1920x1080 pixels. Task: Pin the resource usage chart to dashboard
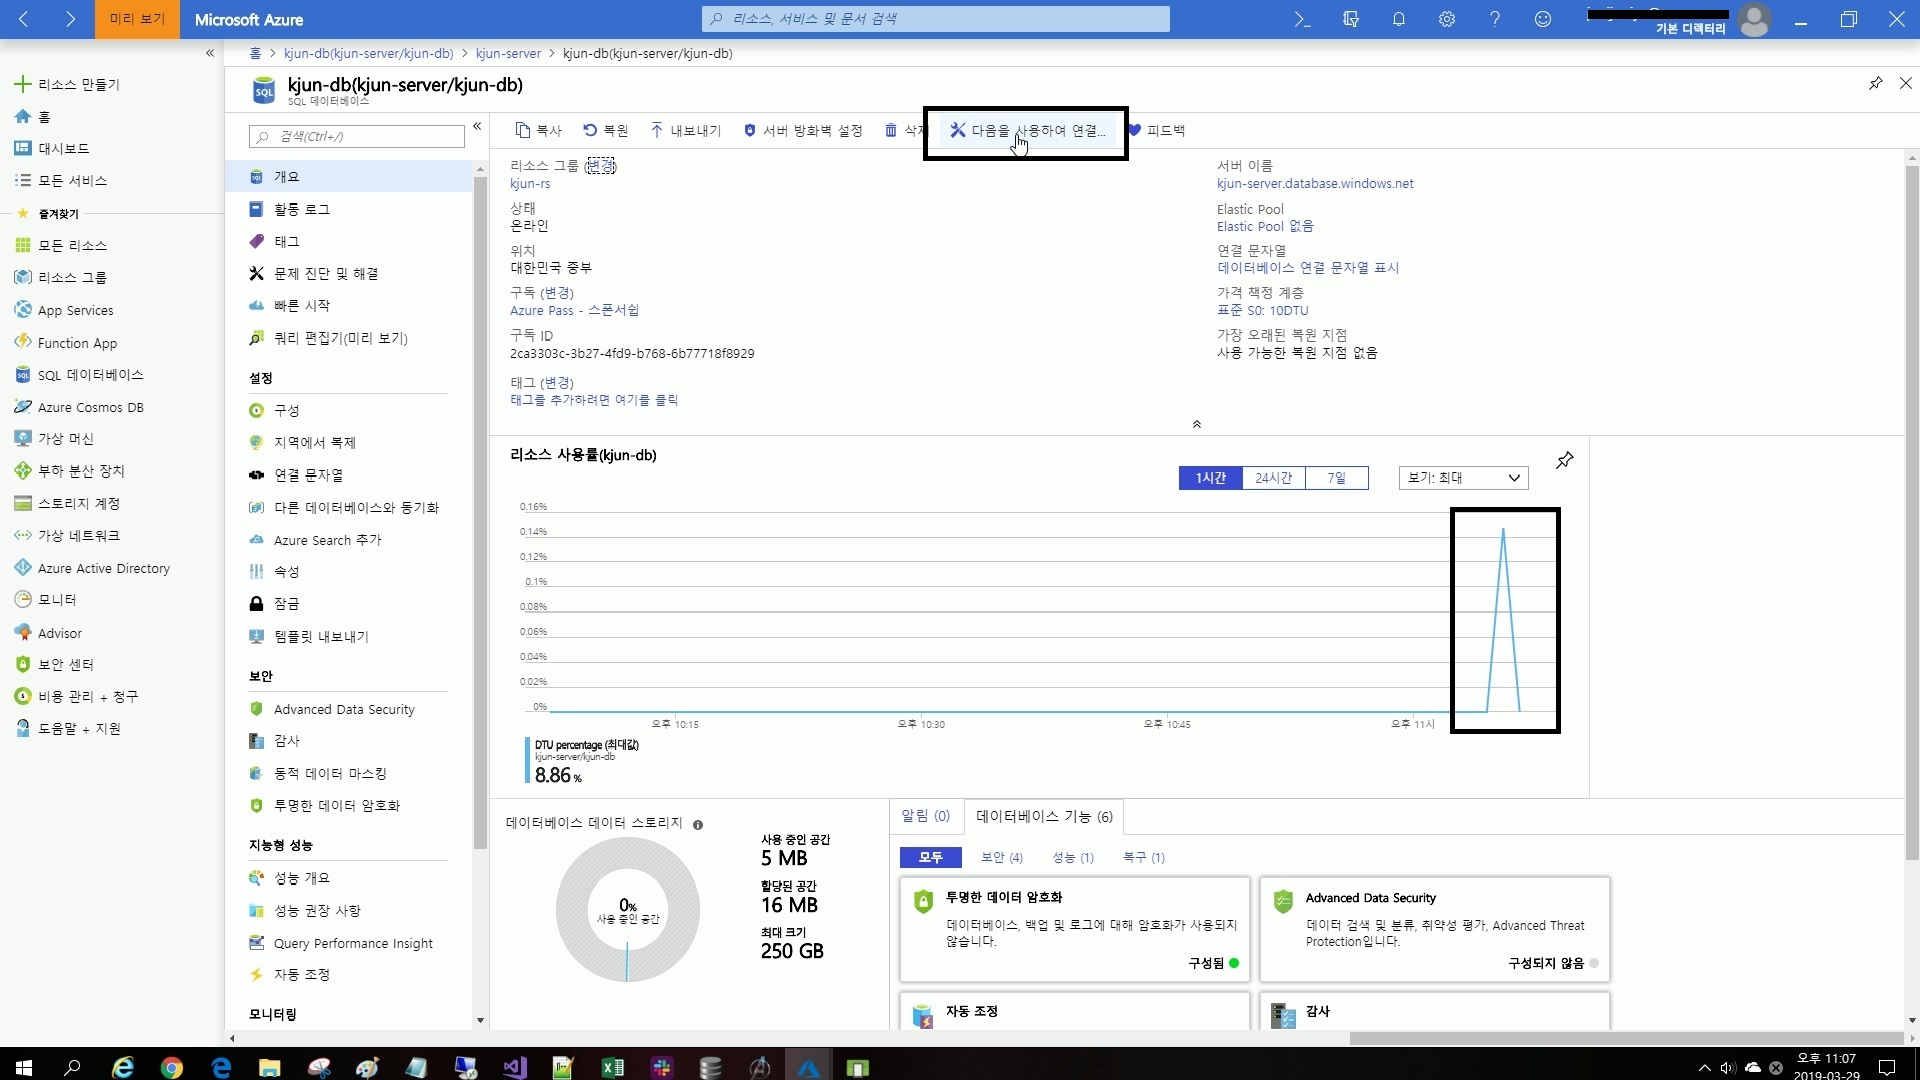click(x=1564, y=460)
